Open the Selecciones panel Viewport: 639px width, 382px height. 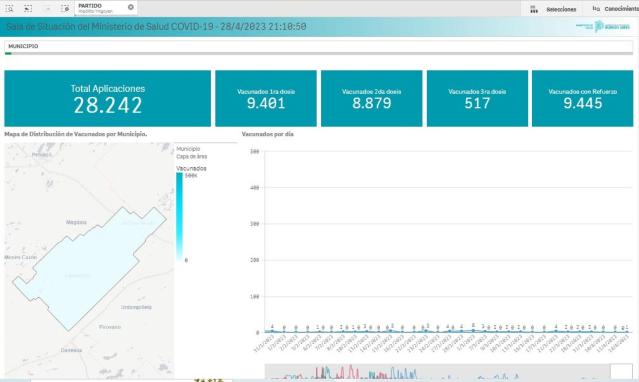[x=561, y=9]
